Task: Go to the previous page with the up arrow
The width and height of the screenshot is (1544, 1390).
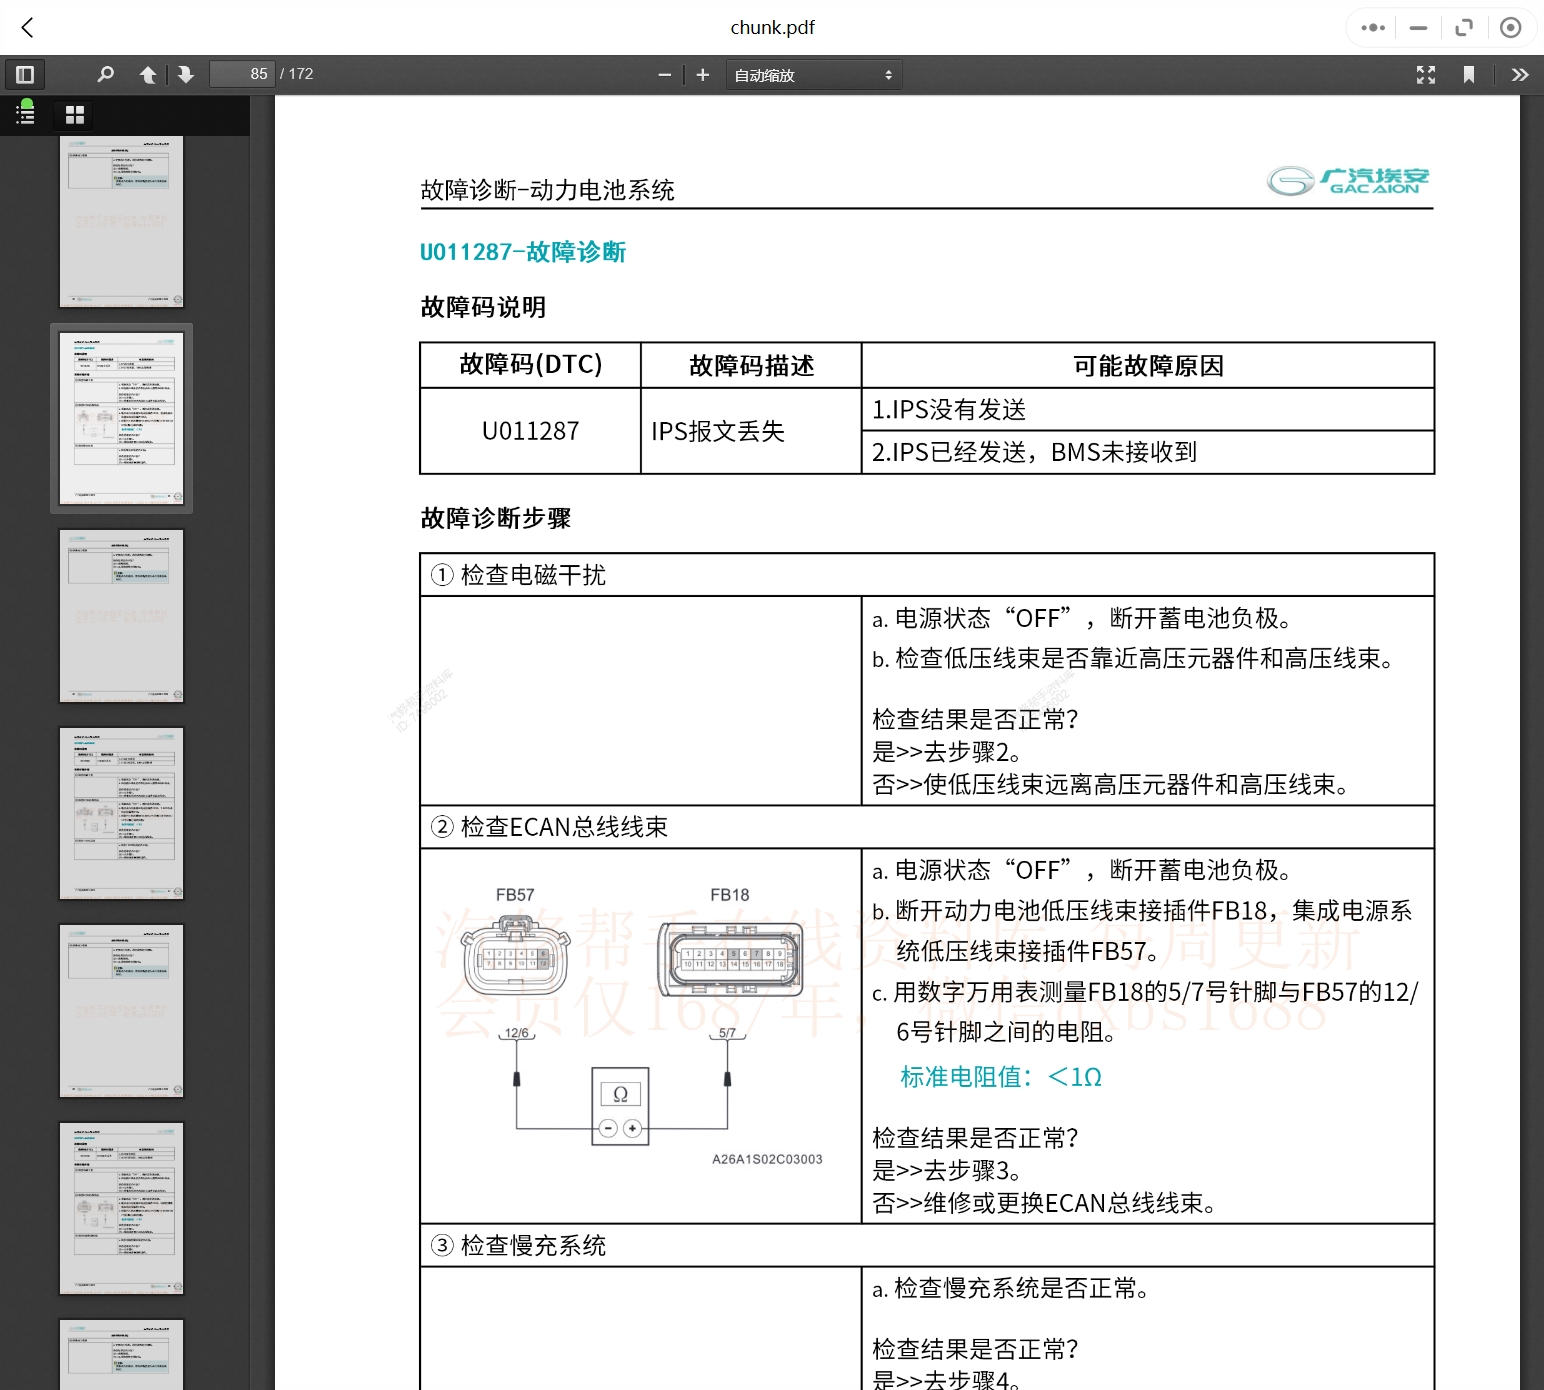Action: (x=147, y=74)
